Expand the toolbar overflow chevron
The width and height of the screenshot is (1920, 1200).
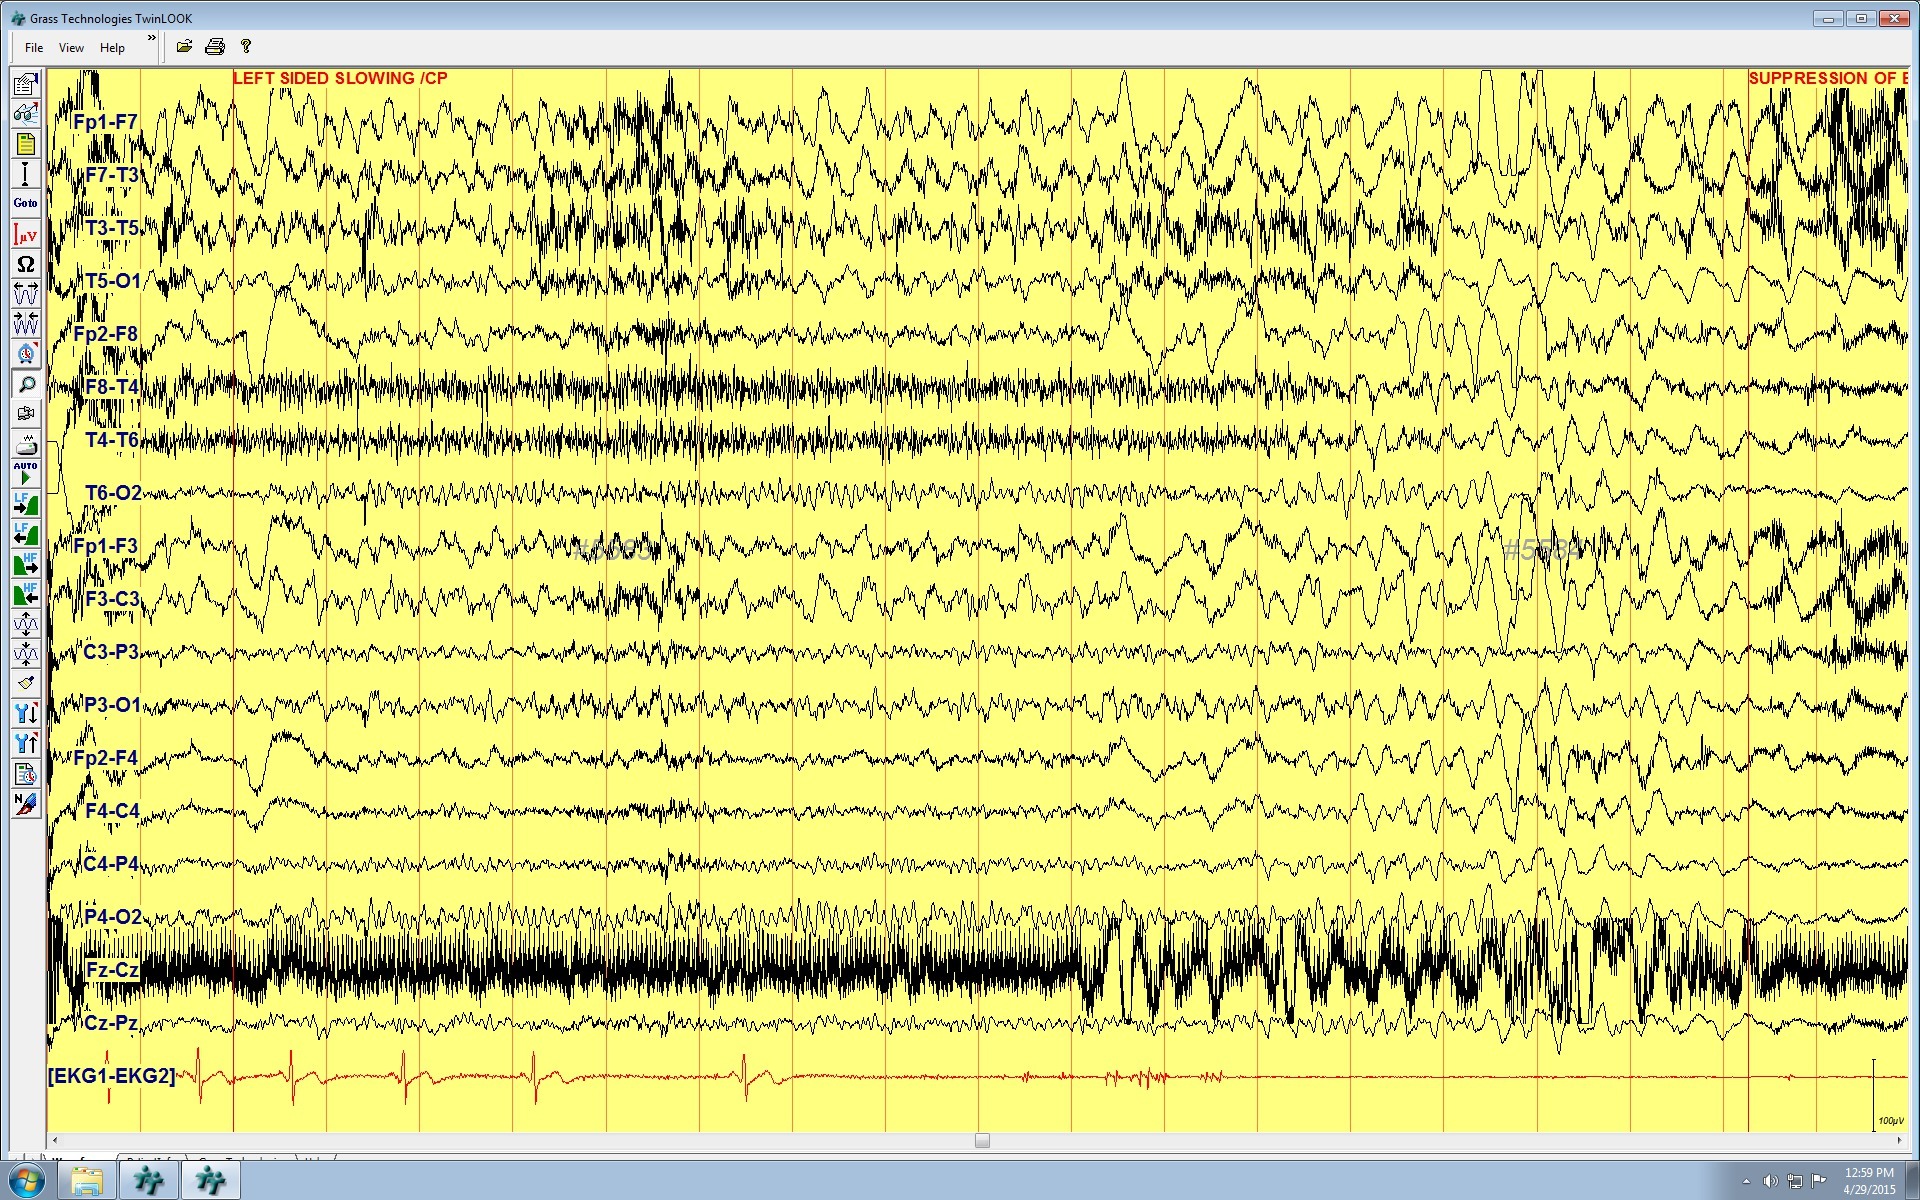[x=152, y=38]
